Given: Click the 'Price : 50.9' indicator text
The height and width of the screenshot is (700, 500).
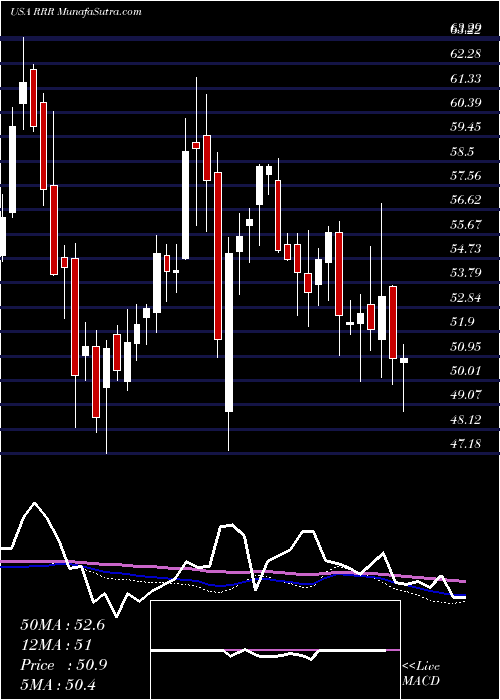Looking at the screenshot, I should click(x=63, y=665).
